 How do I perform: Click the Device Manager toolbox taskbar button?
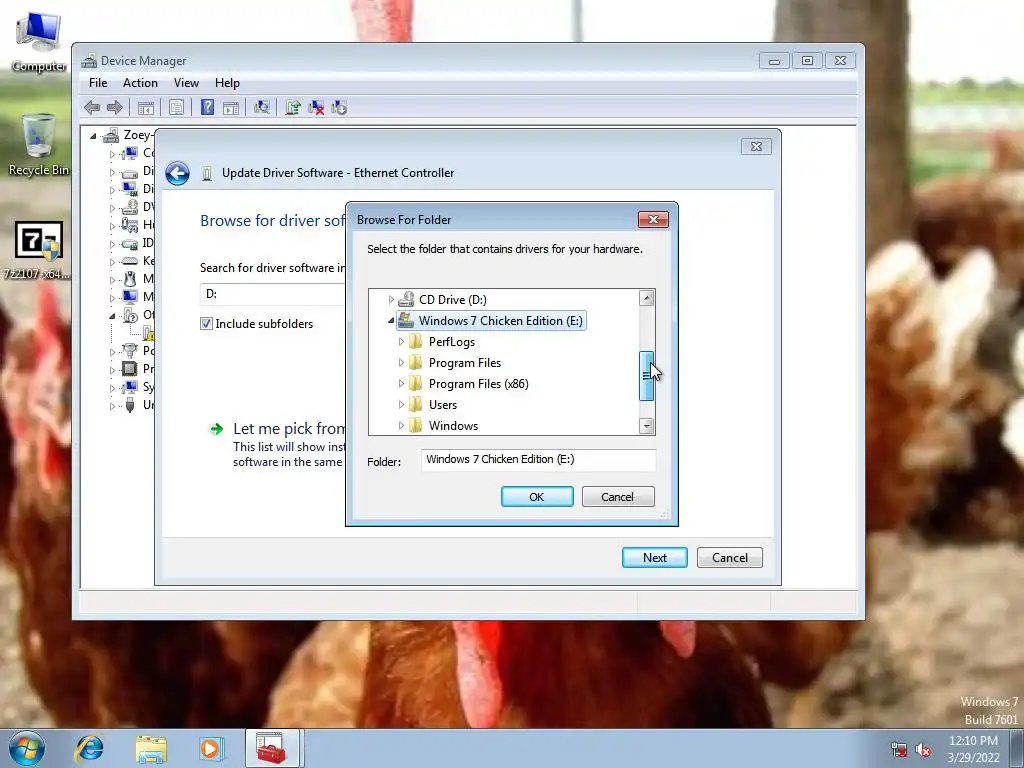click(x=272, y=748)
